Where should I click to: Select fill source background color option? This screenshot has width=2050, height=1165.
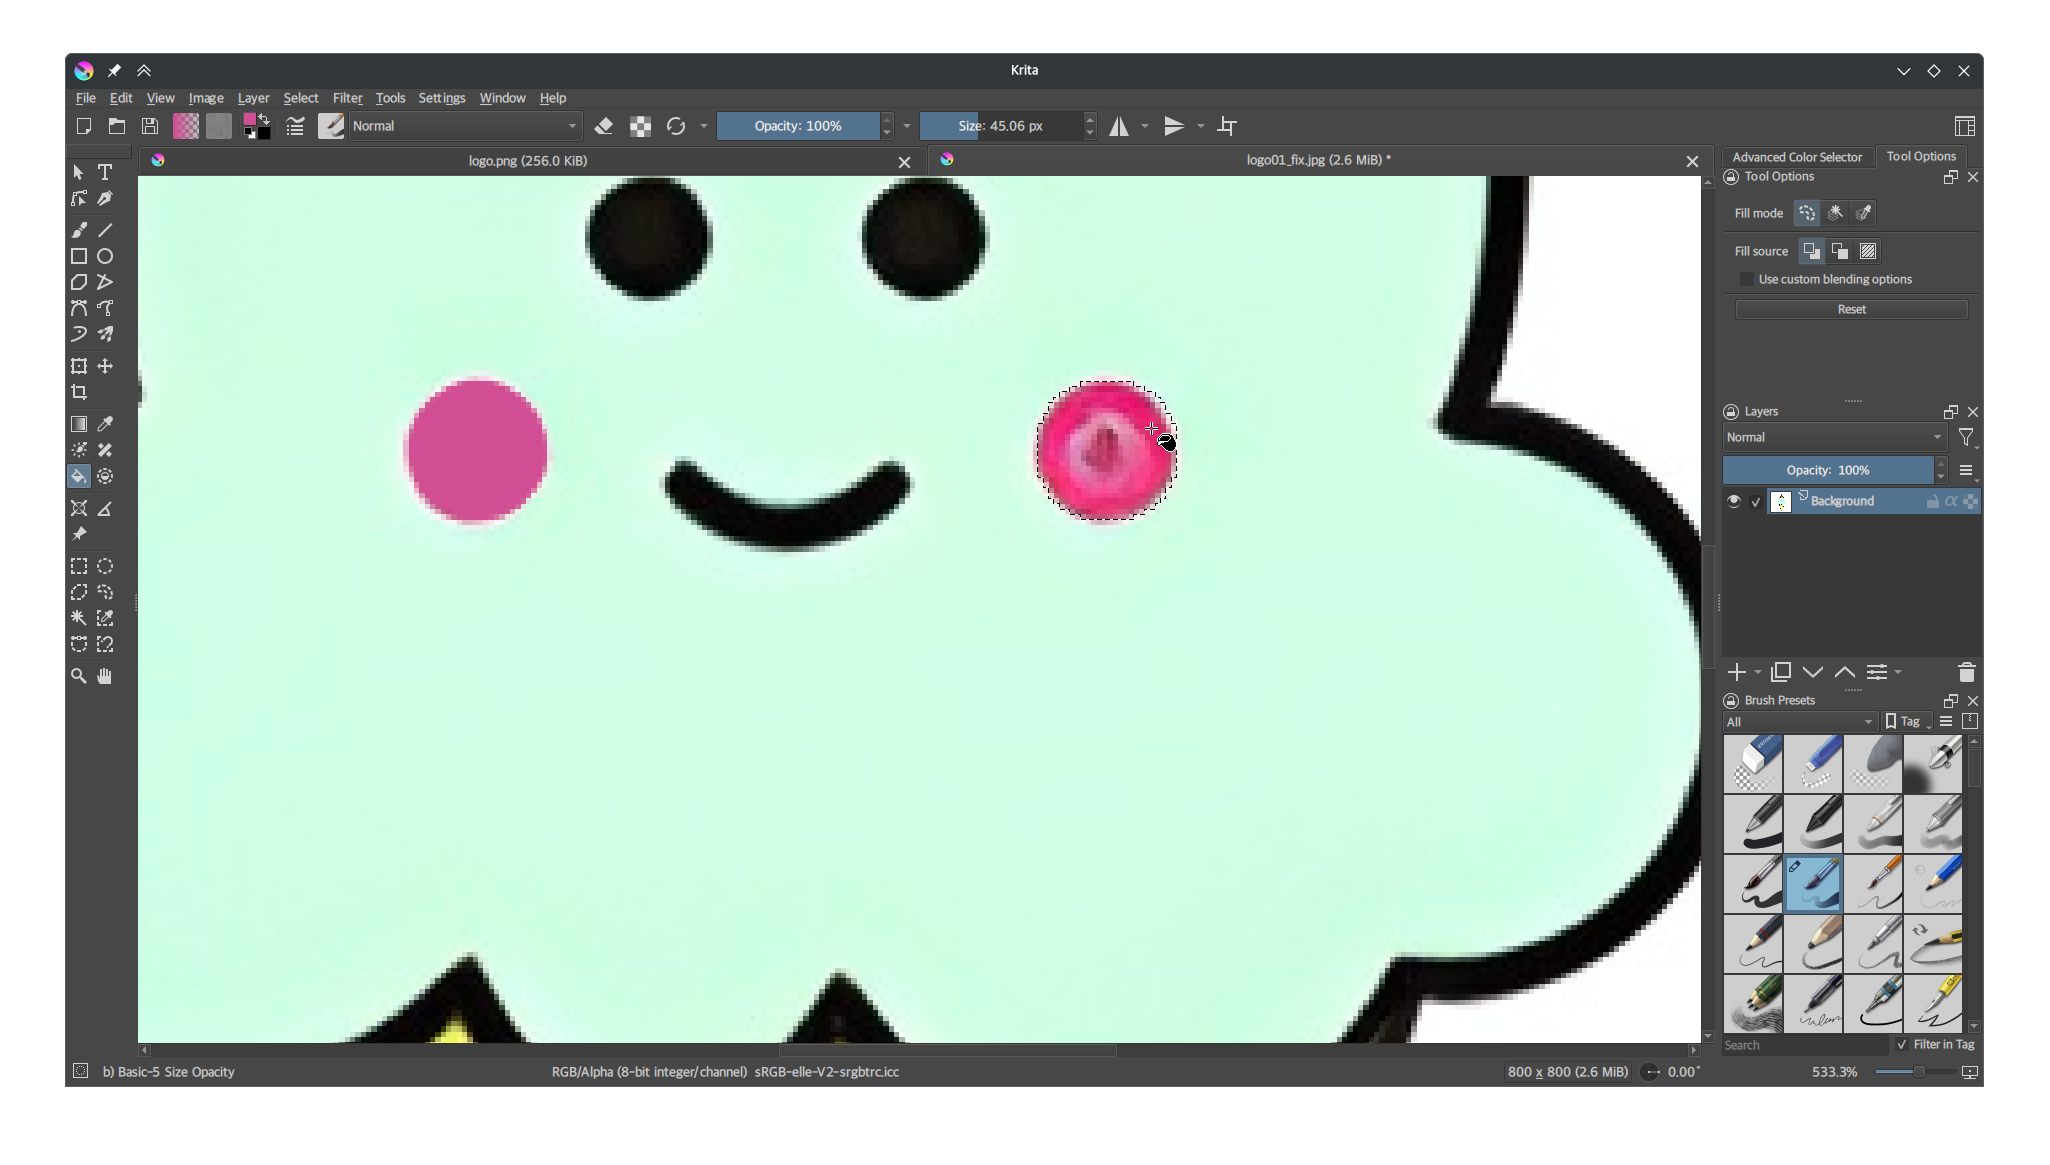point(1840,251)
